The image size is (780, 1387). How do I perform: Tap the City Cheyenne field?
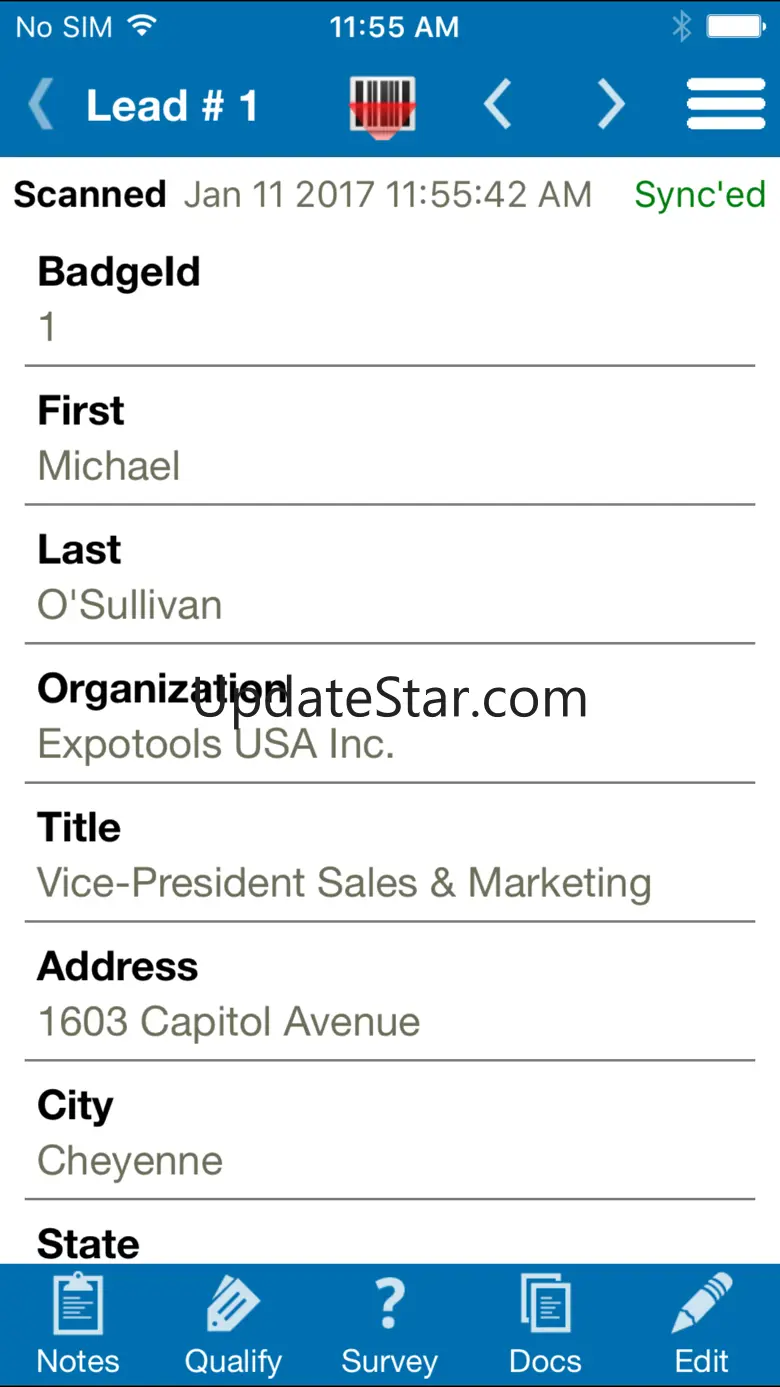click(130, 1161)
